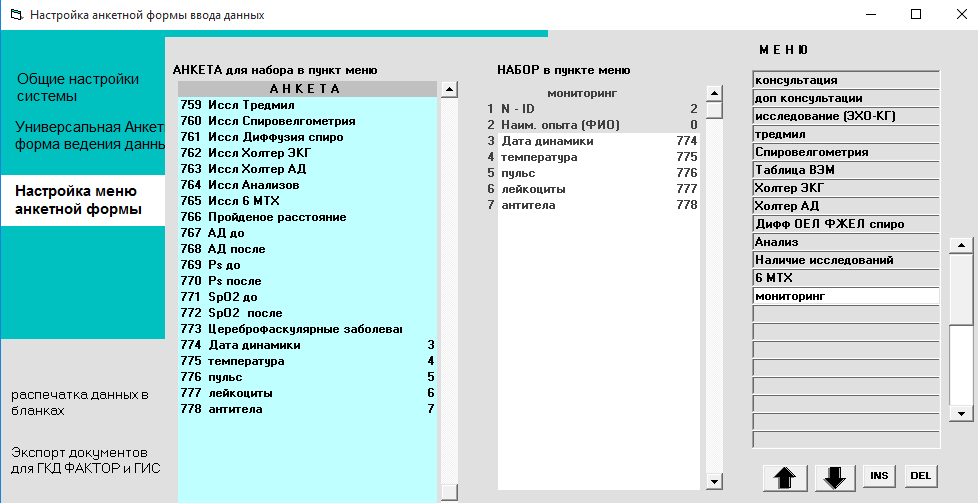The height and width of the screenshot is (503, 978).
Task: Select the консультация menu item
Action: (845, 80)
